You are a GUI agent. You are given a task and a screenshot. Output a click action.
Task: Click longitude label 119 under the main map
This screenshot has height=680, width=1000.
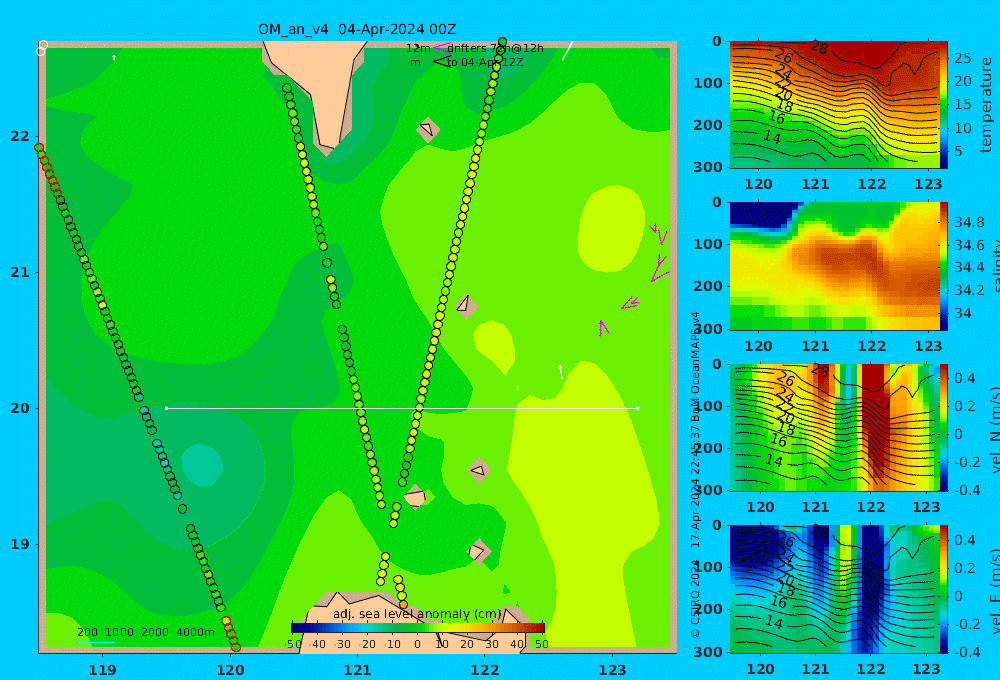103,670
